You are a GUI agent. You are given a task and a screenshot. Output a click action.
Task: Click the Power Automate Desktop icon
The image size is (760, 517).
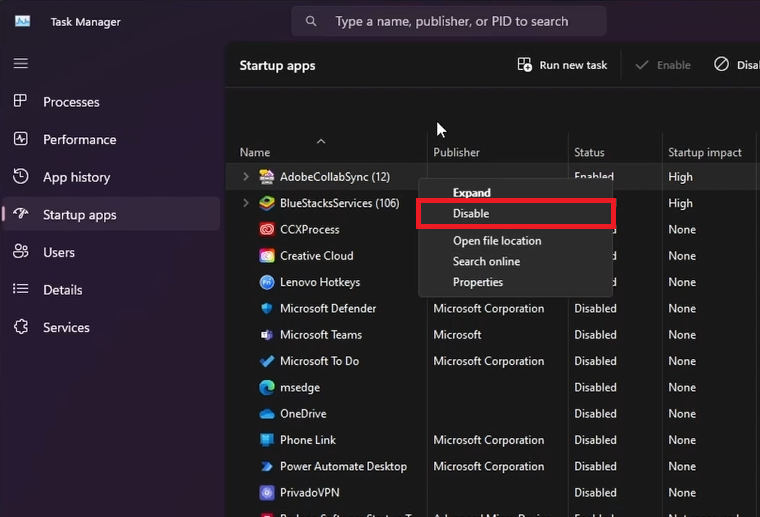tap(267, 467)
